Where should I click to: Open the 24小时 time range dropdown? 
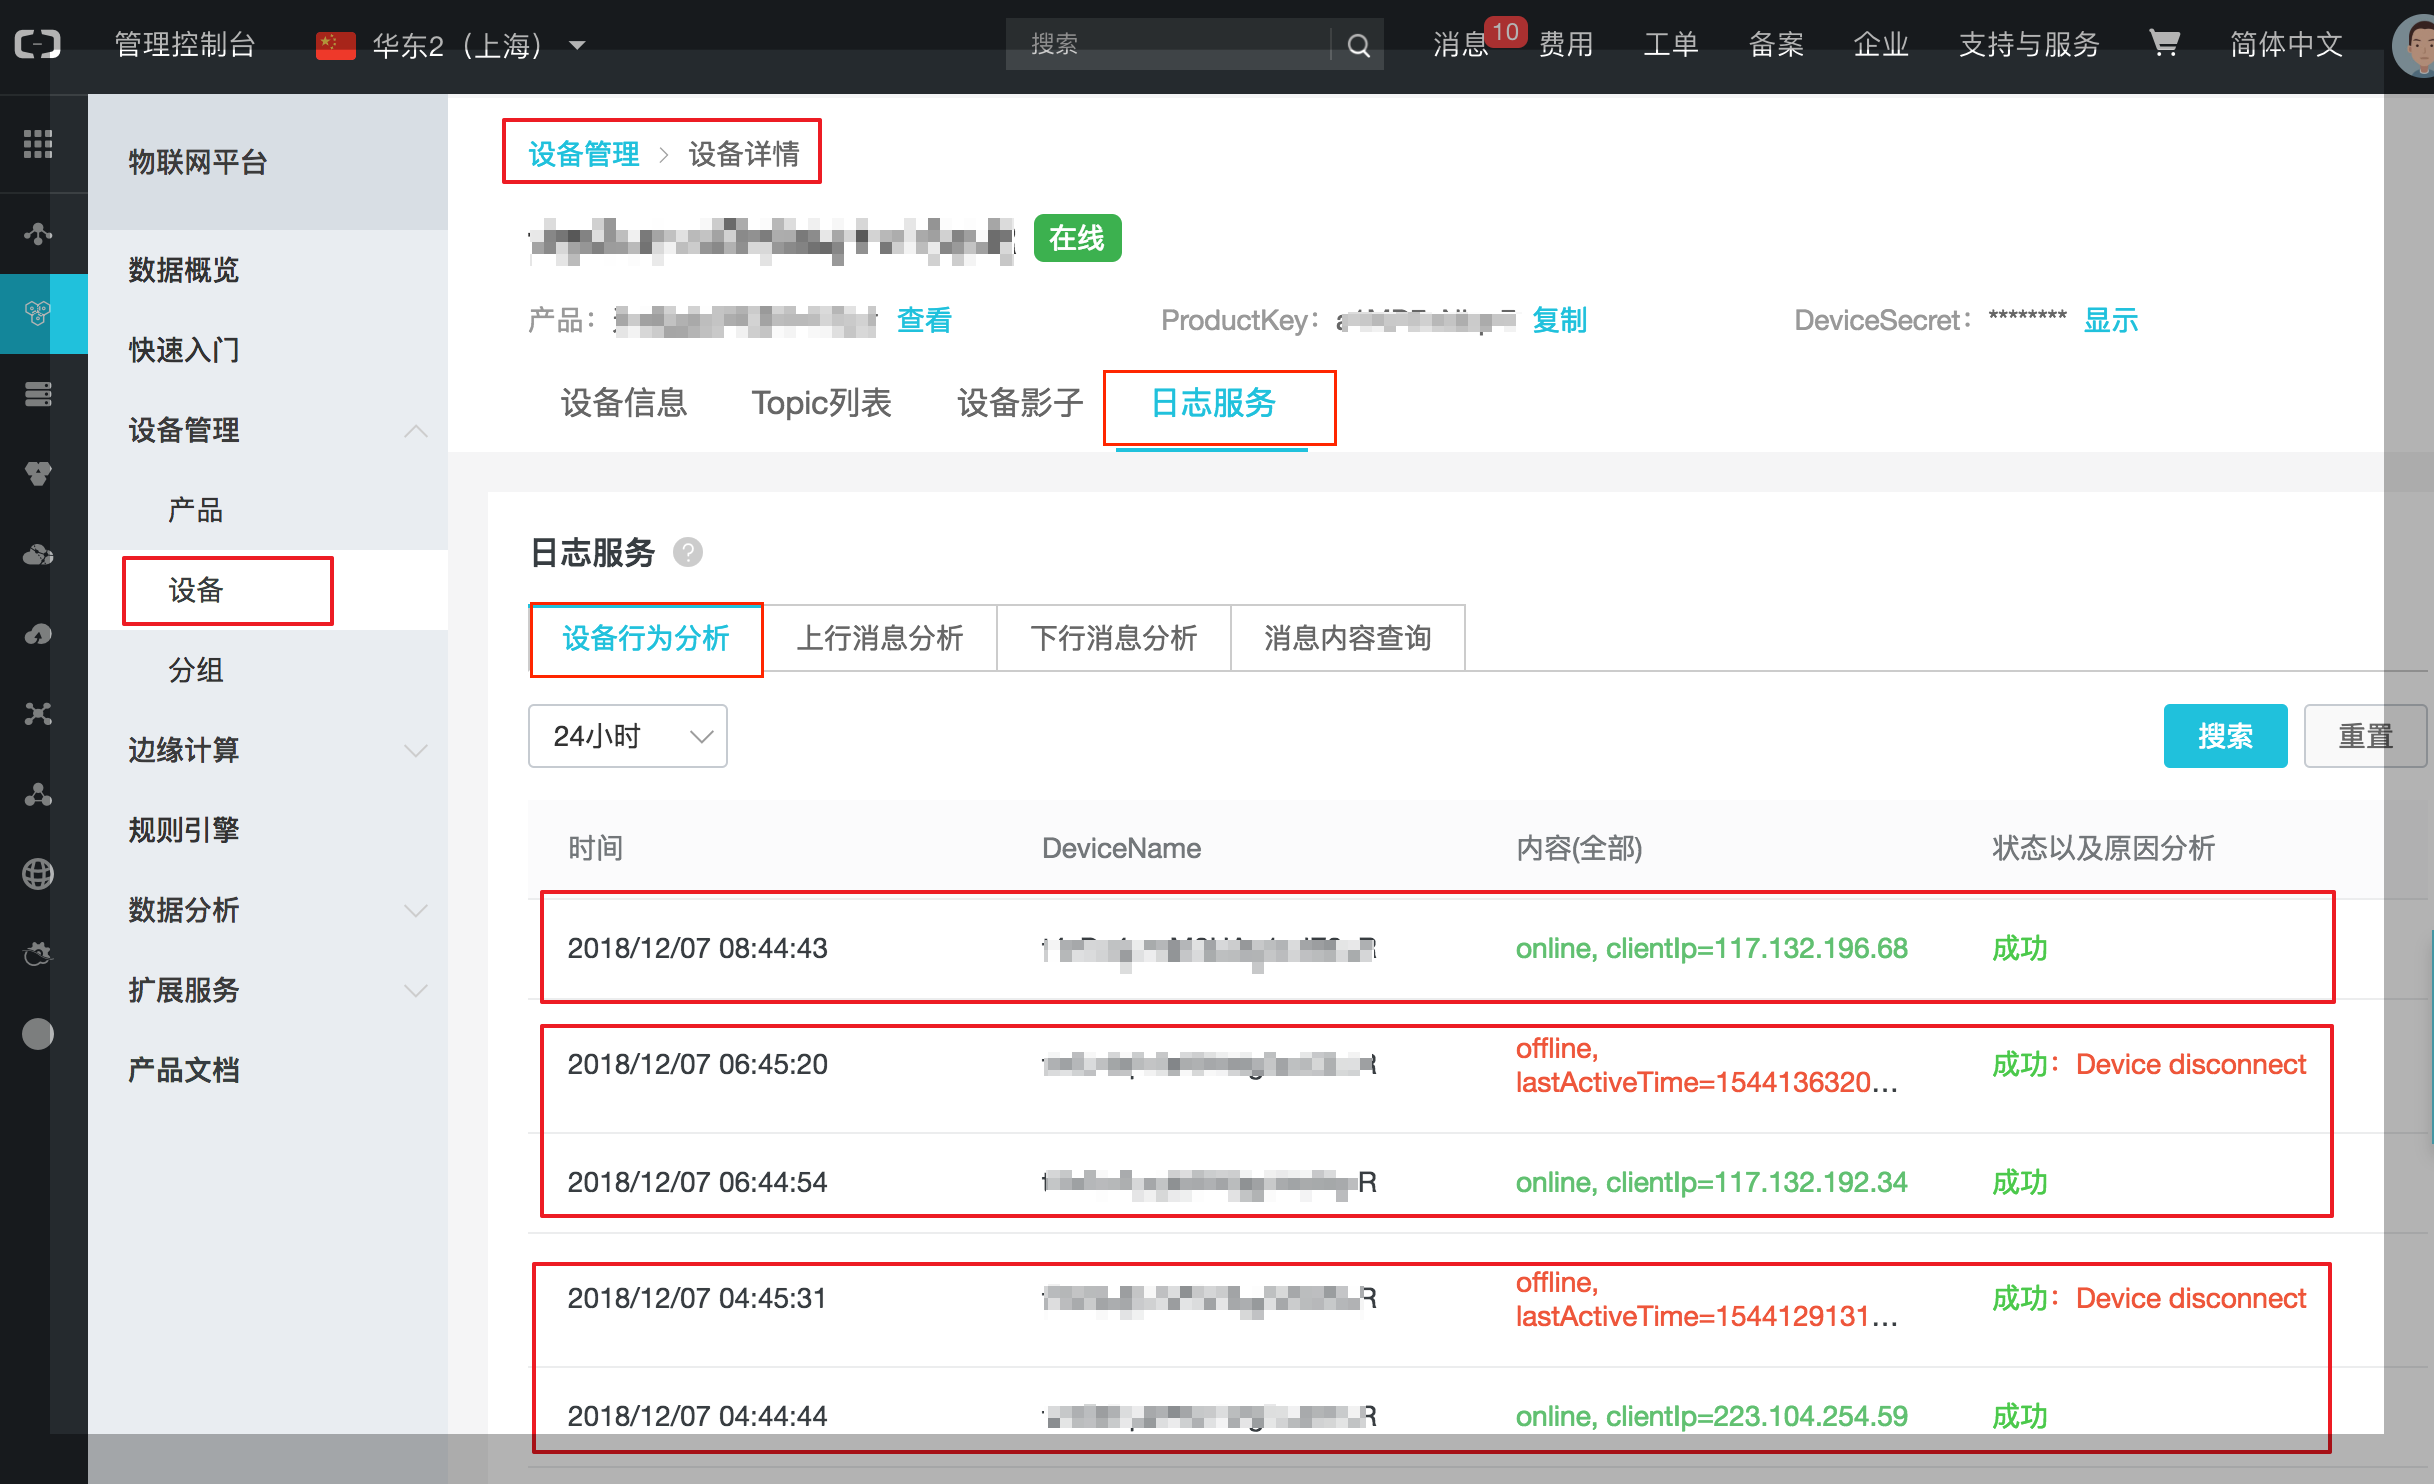click(x=627, y=736)
